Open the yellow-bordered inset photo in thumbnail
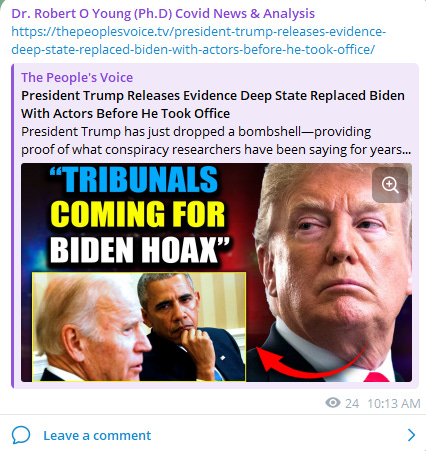This screenshot has height=451, width=426. pyautogui.click(x=139, y=327)
